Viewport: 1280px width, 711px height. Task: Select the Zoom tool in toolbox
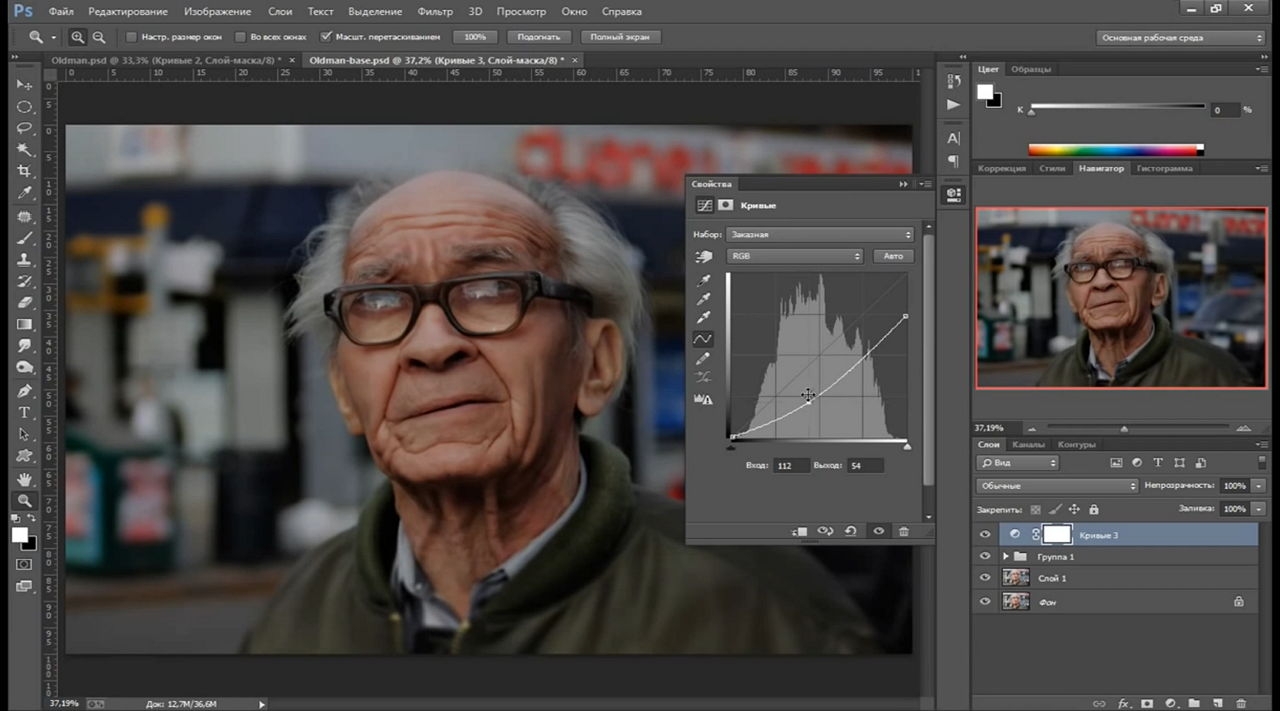25,500
